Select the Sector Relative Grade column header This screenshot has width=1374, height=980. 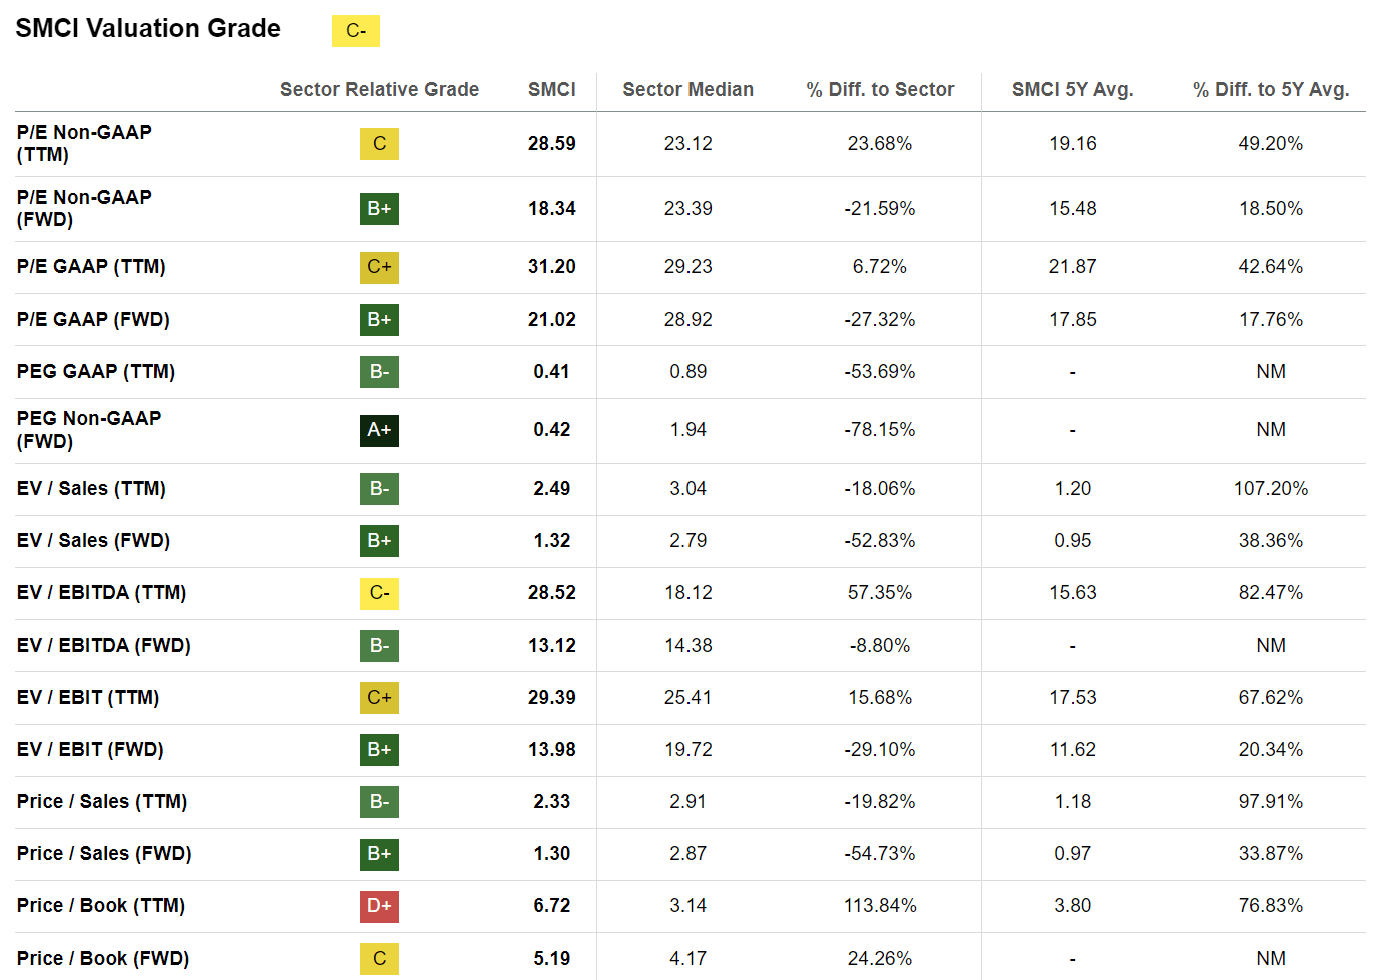379,89
